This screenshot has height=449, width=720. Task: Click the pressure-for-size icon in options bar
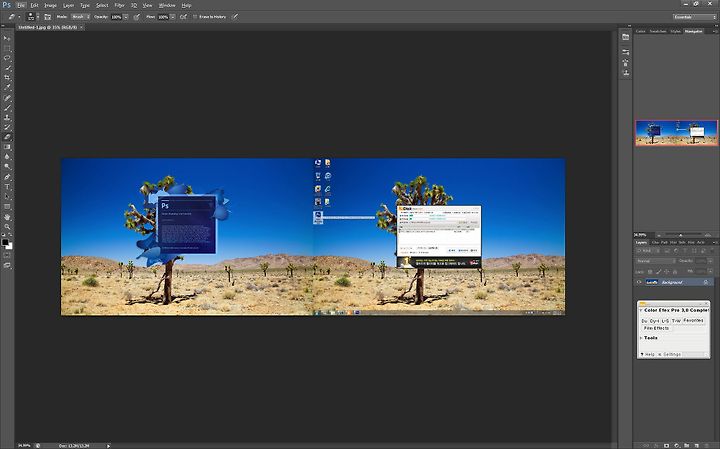[235, 17]
